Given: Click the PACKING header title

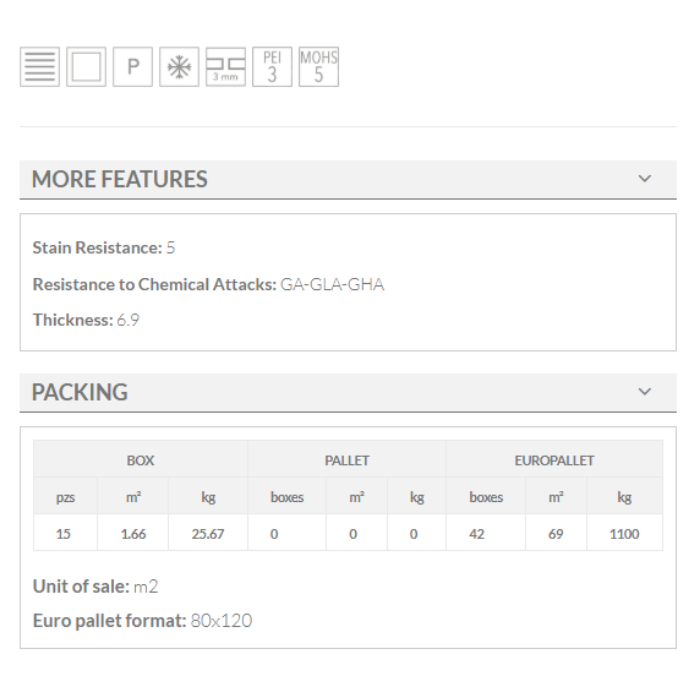Looking at the screenshot, I should (x=80, y=393).
